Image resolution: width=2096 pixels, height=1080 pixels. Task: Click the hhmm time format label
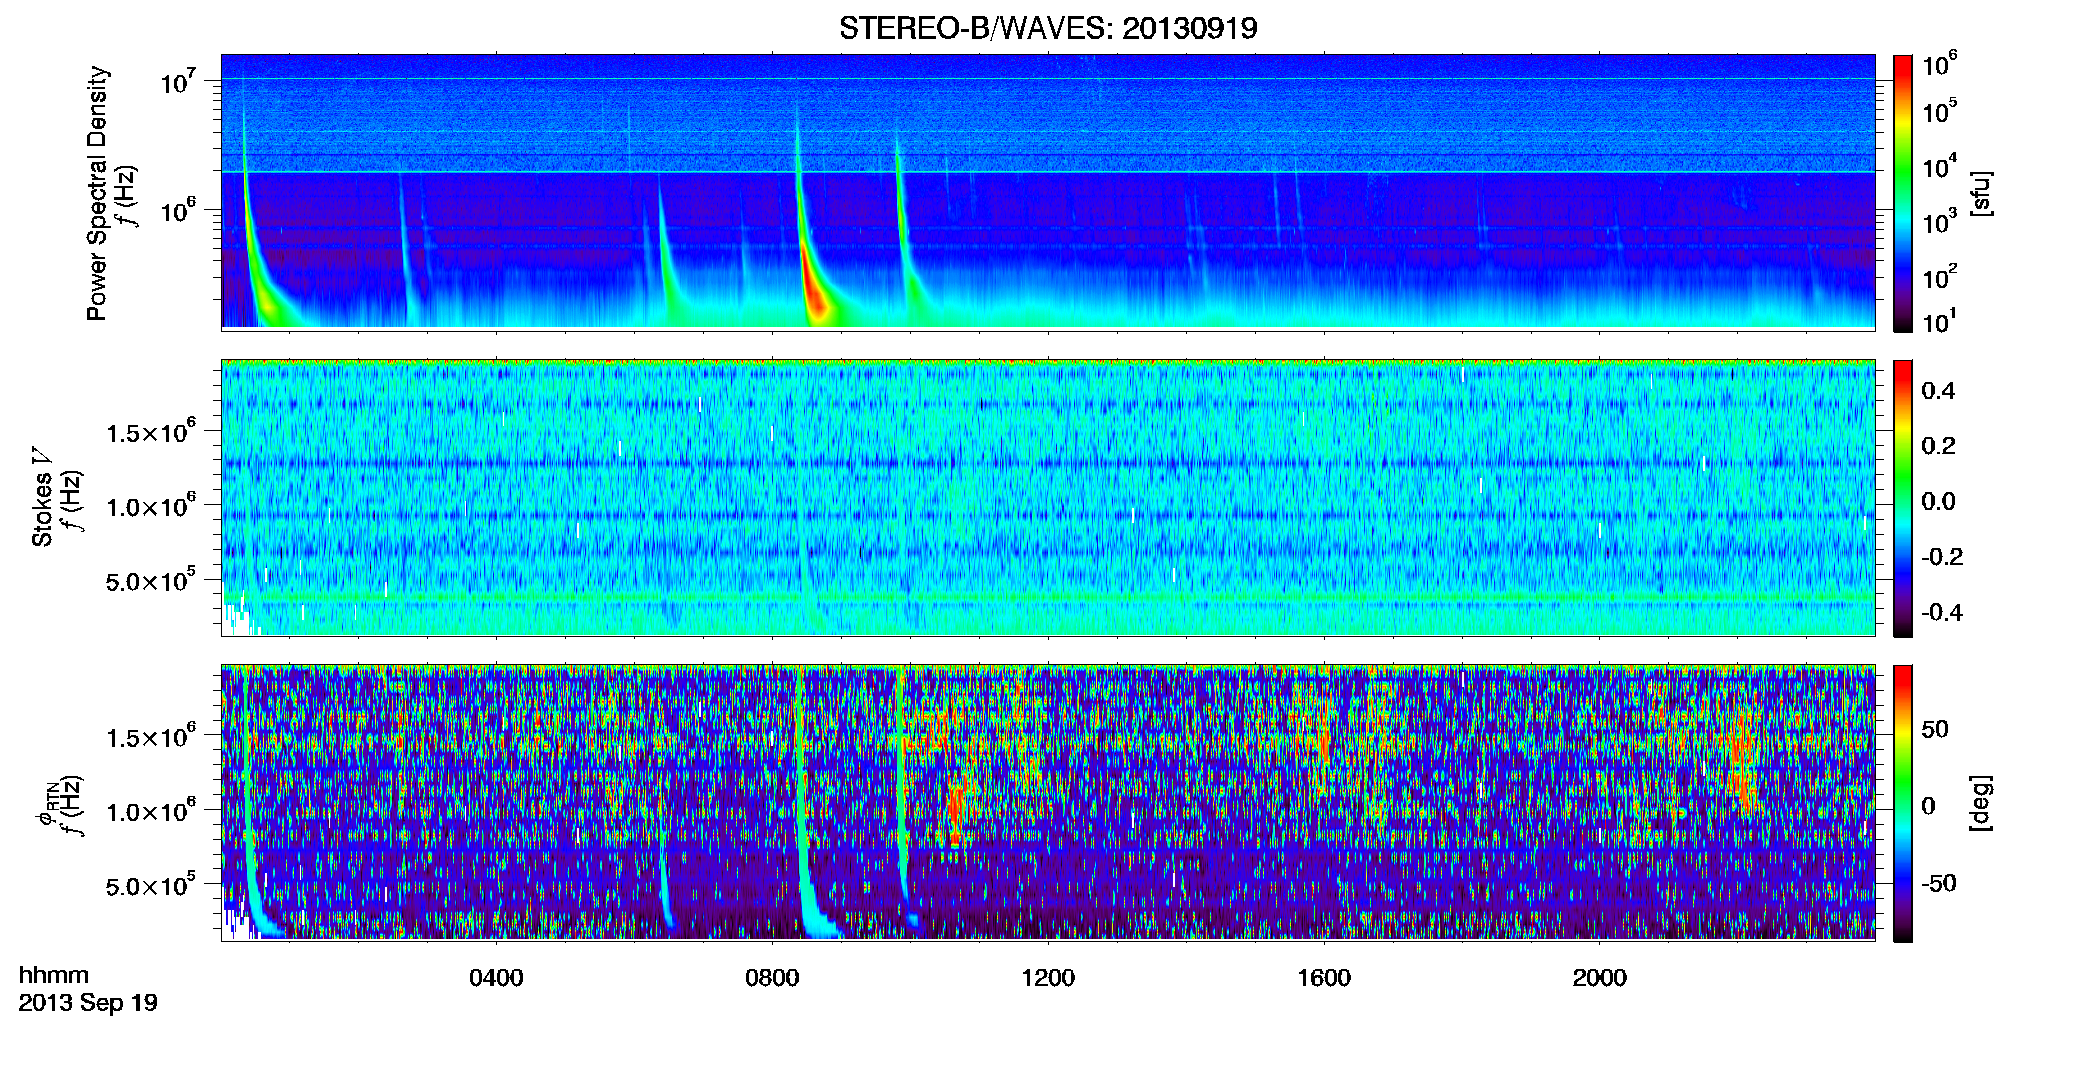click(54, 975)
